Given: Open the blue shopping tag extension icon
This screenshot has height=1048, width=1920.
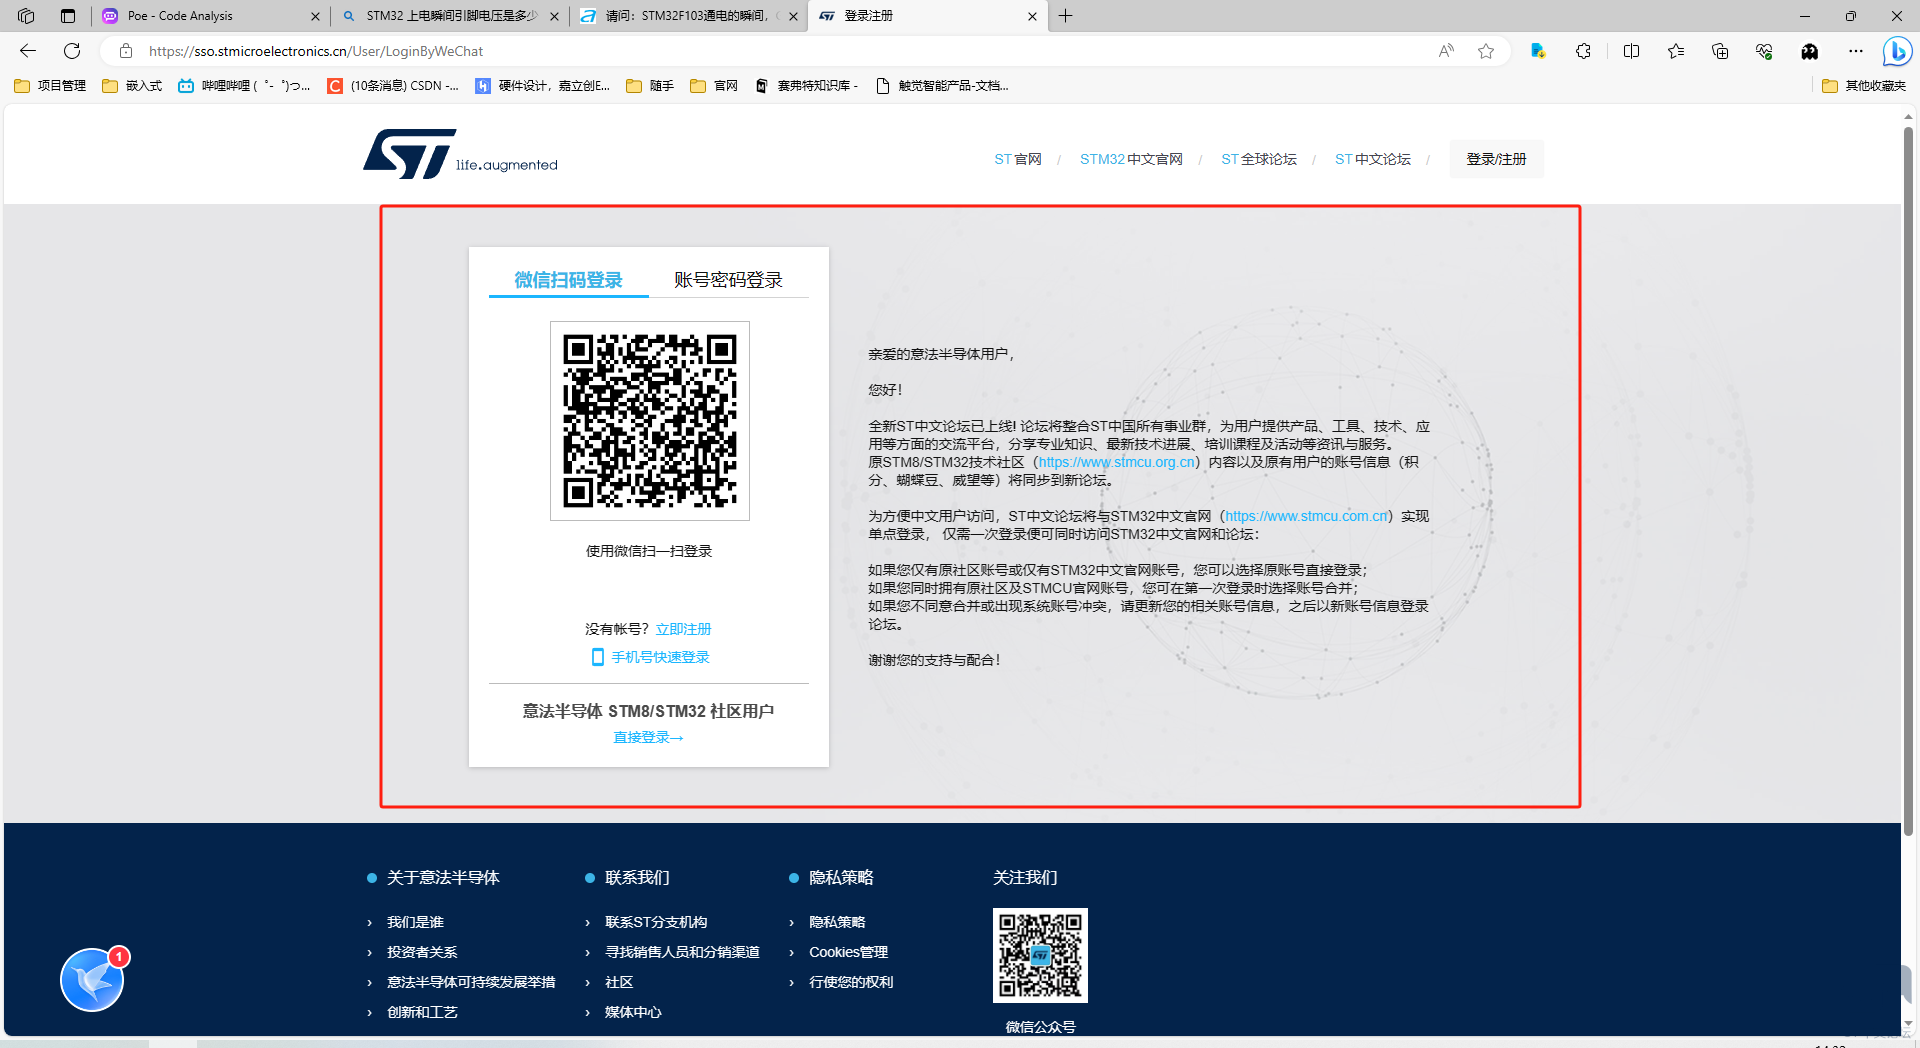Looking at the screenshot, I should click(x=1538, y=51).
